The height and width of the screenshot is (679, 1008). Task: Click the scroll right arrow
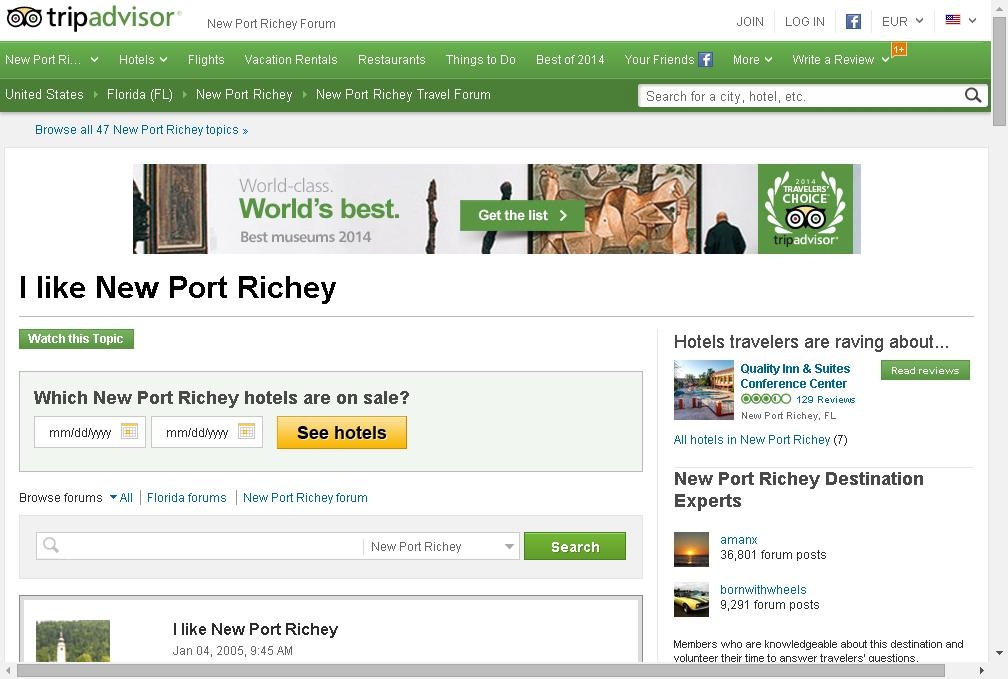point(982,671)
